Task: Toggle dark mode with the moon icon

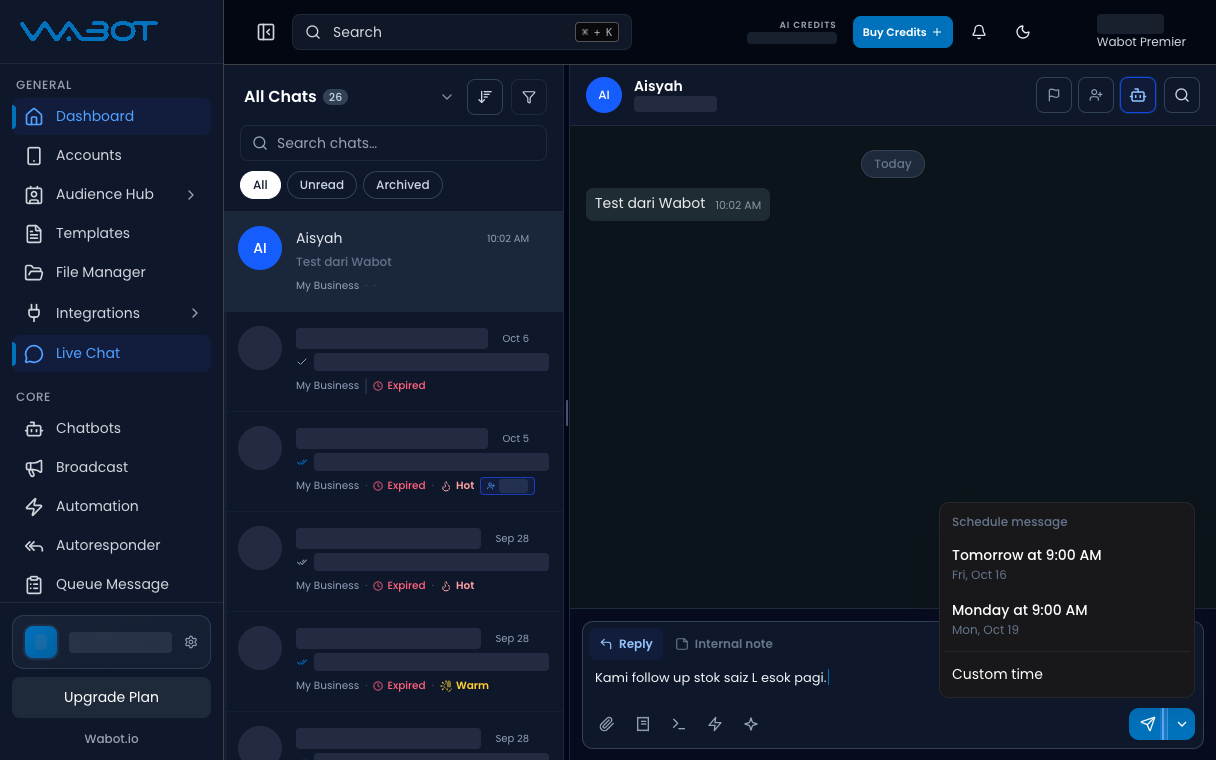Action: [1023, 32]
